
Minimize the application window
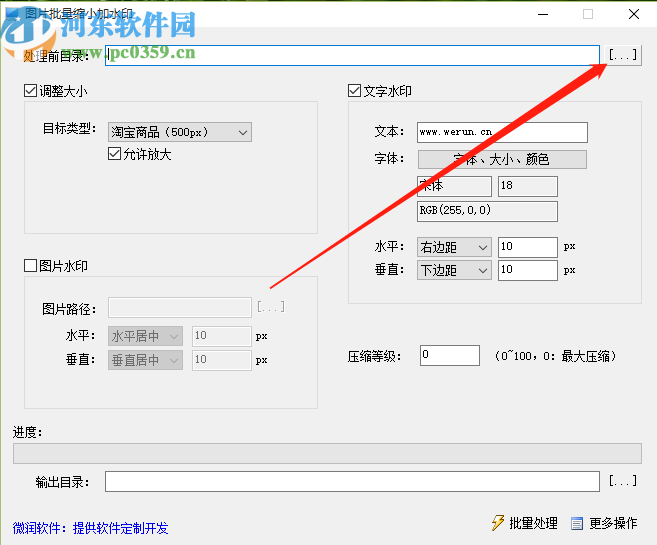(x=543, y=14)
